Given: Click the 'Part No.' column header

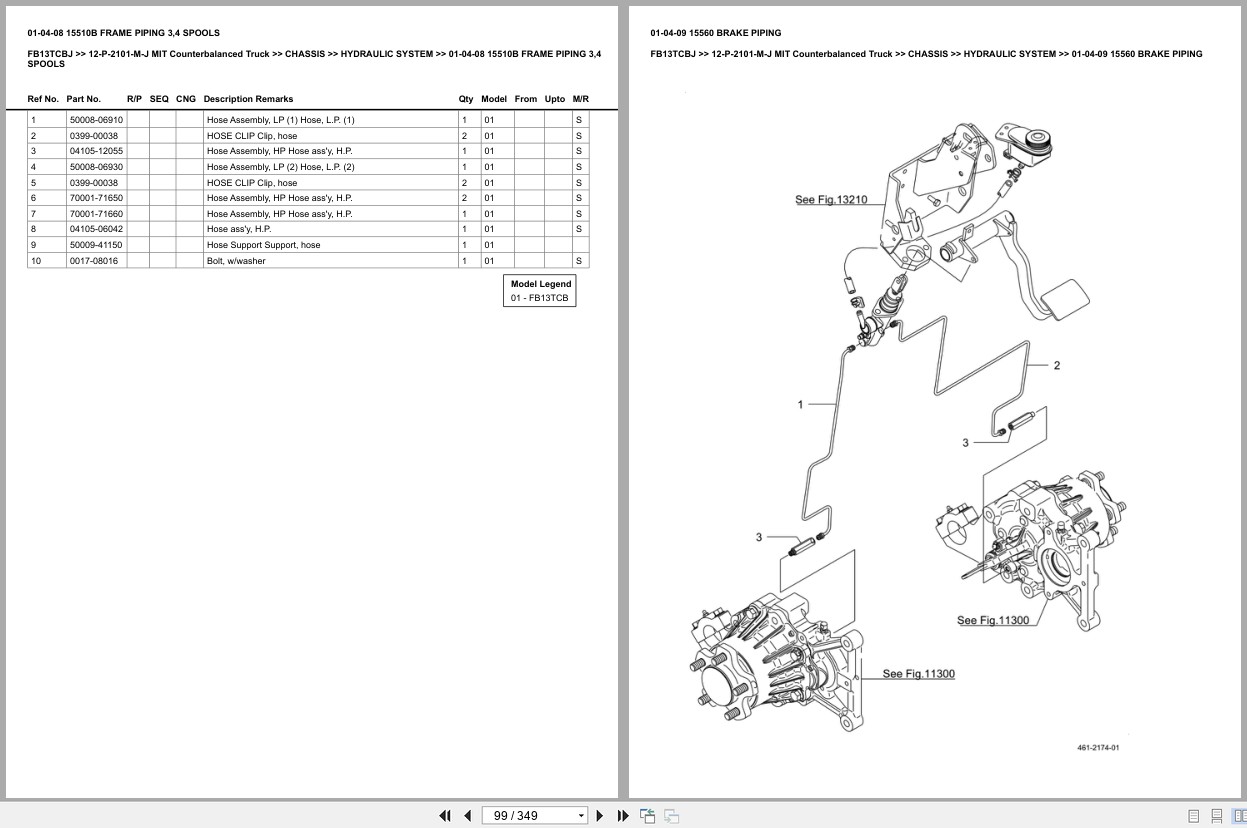Looking at the screenshot, I should 84,99.
